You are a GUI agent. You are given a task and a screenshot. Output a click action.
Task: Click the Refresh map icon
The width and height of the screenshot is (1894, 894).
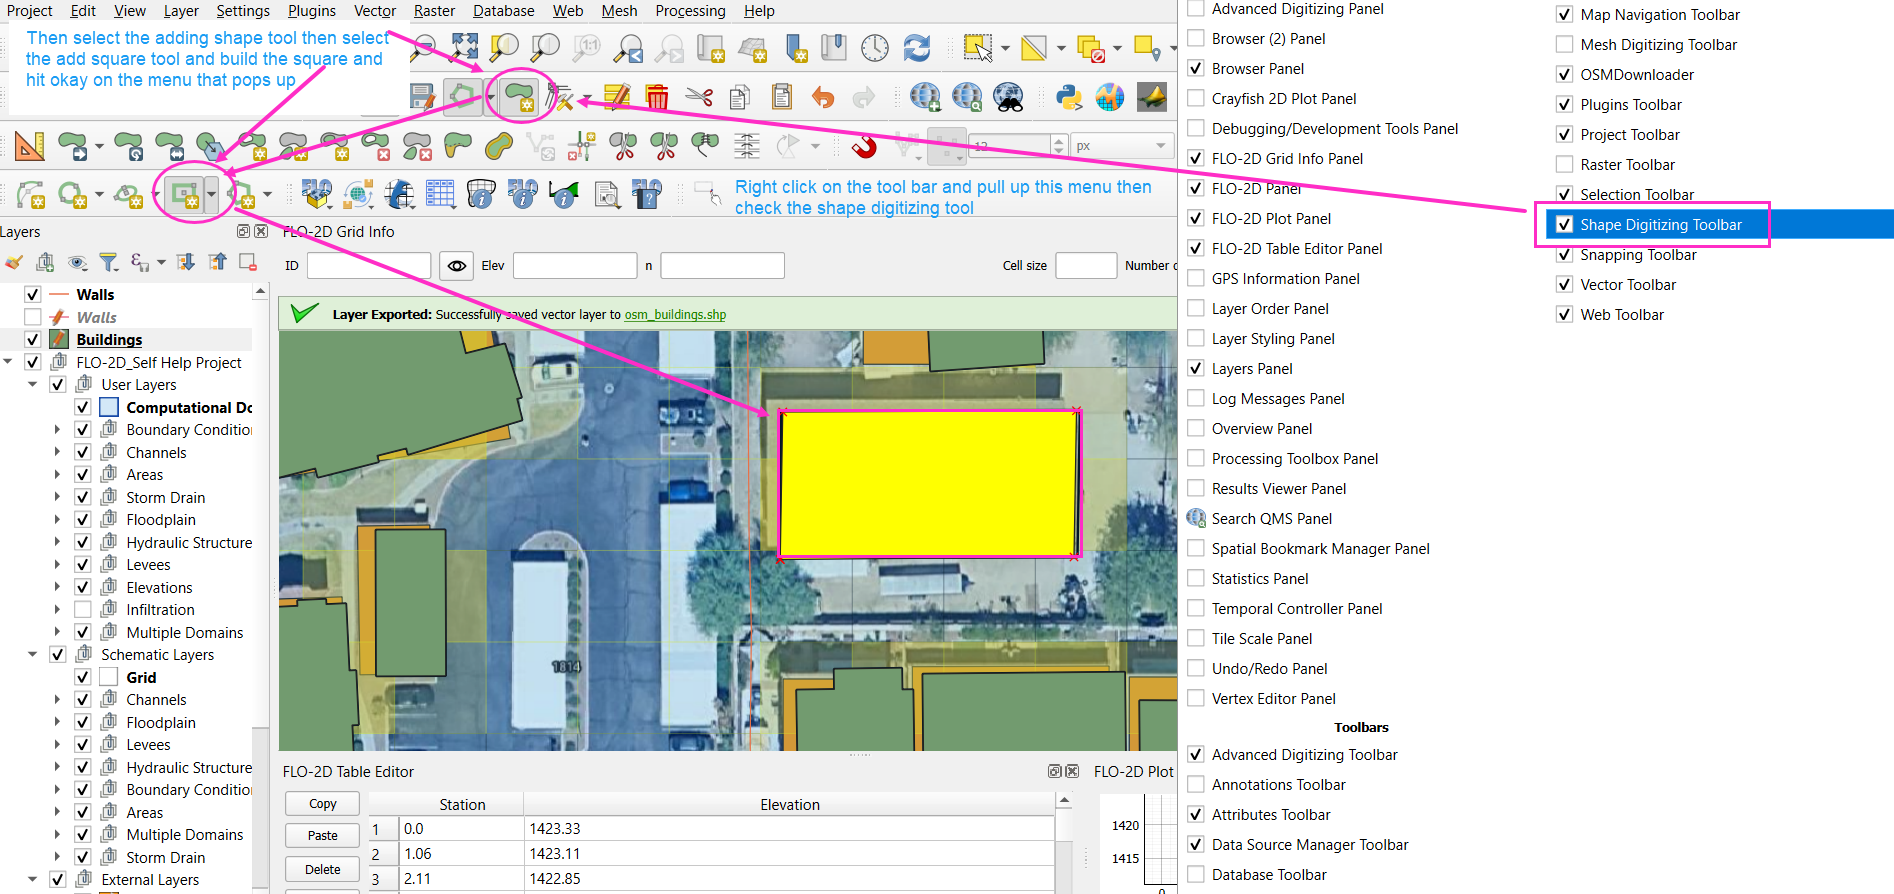pos(916,47)
